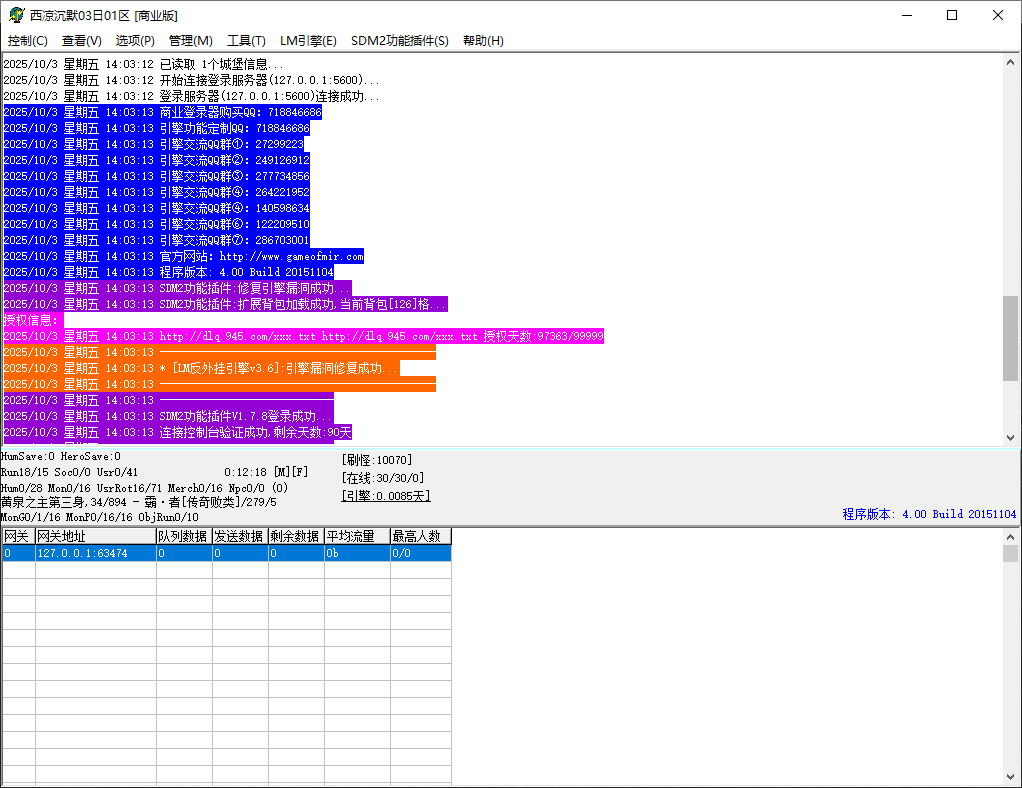Open the 帮助(H) menu
The width and height of the screenshot is (1022, 788).
tap(483, 41)
